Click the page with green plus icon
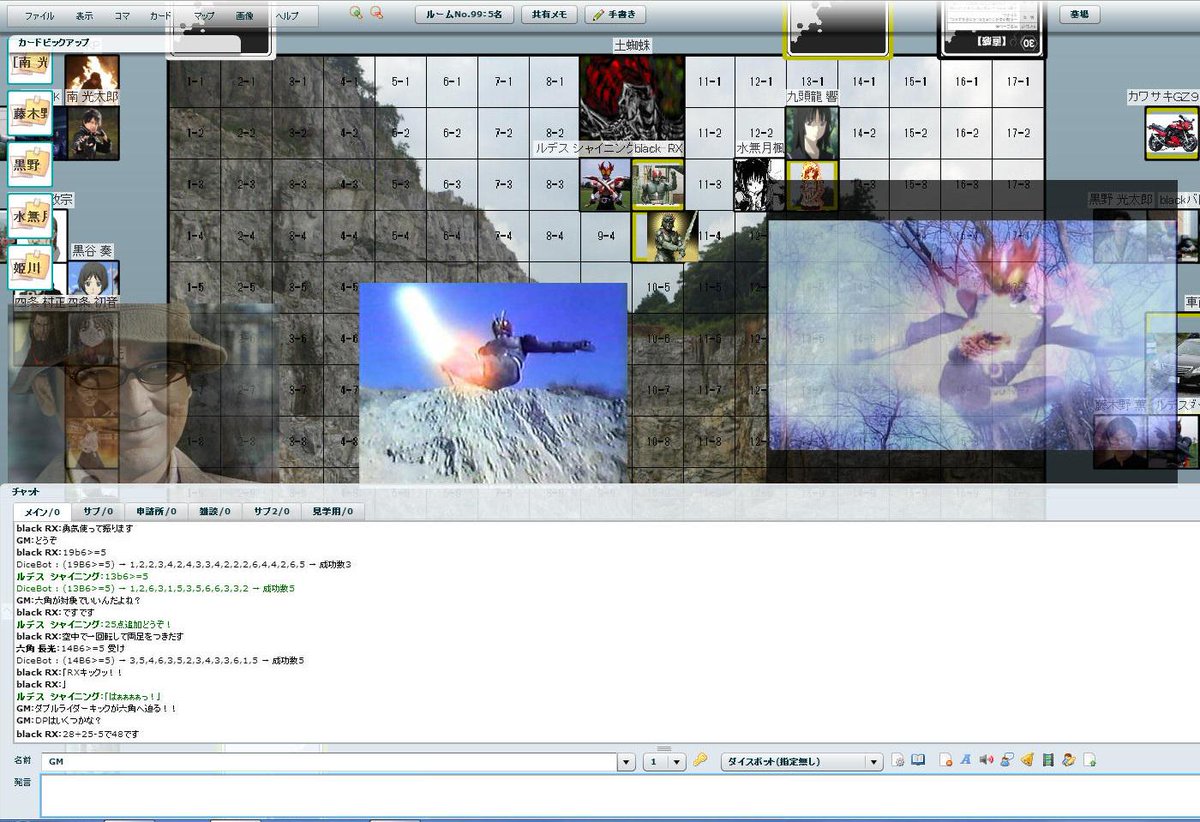1200x822 pixels. pyautogui.click(x=1090, y=760)
